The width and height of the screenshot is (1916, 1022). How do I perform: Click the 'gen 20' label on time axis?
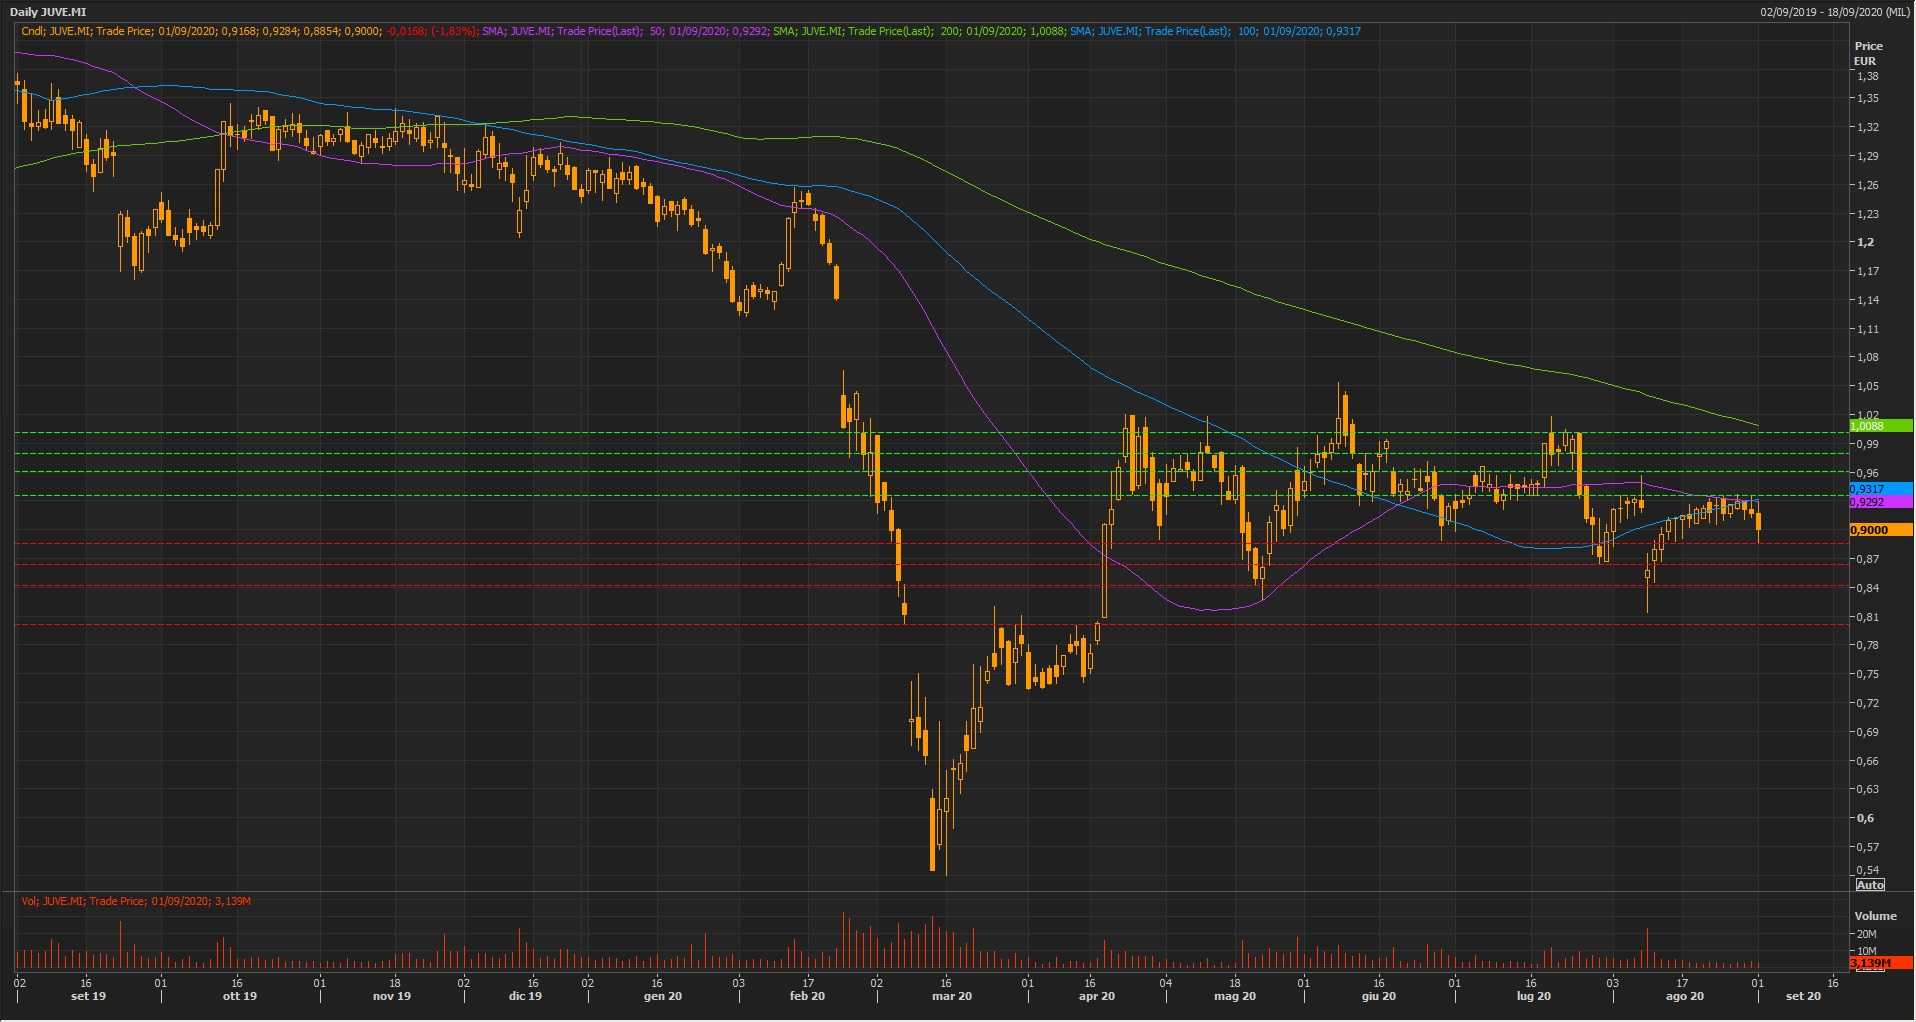(x=662, y=996)
